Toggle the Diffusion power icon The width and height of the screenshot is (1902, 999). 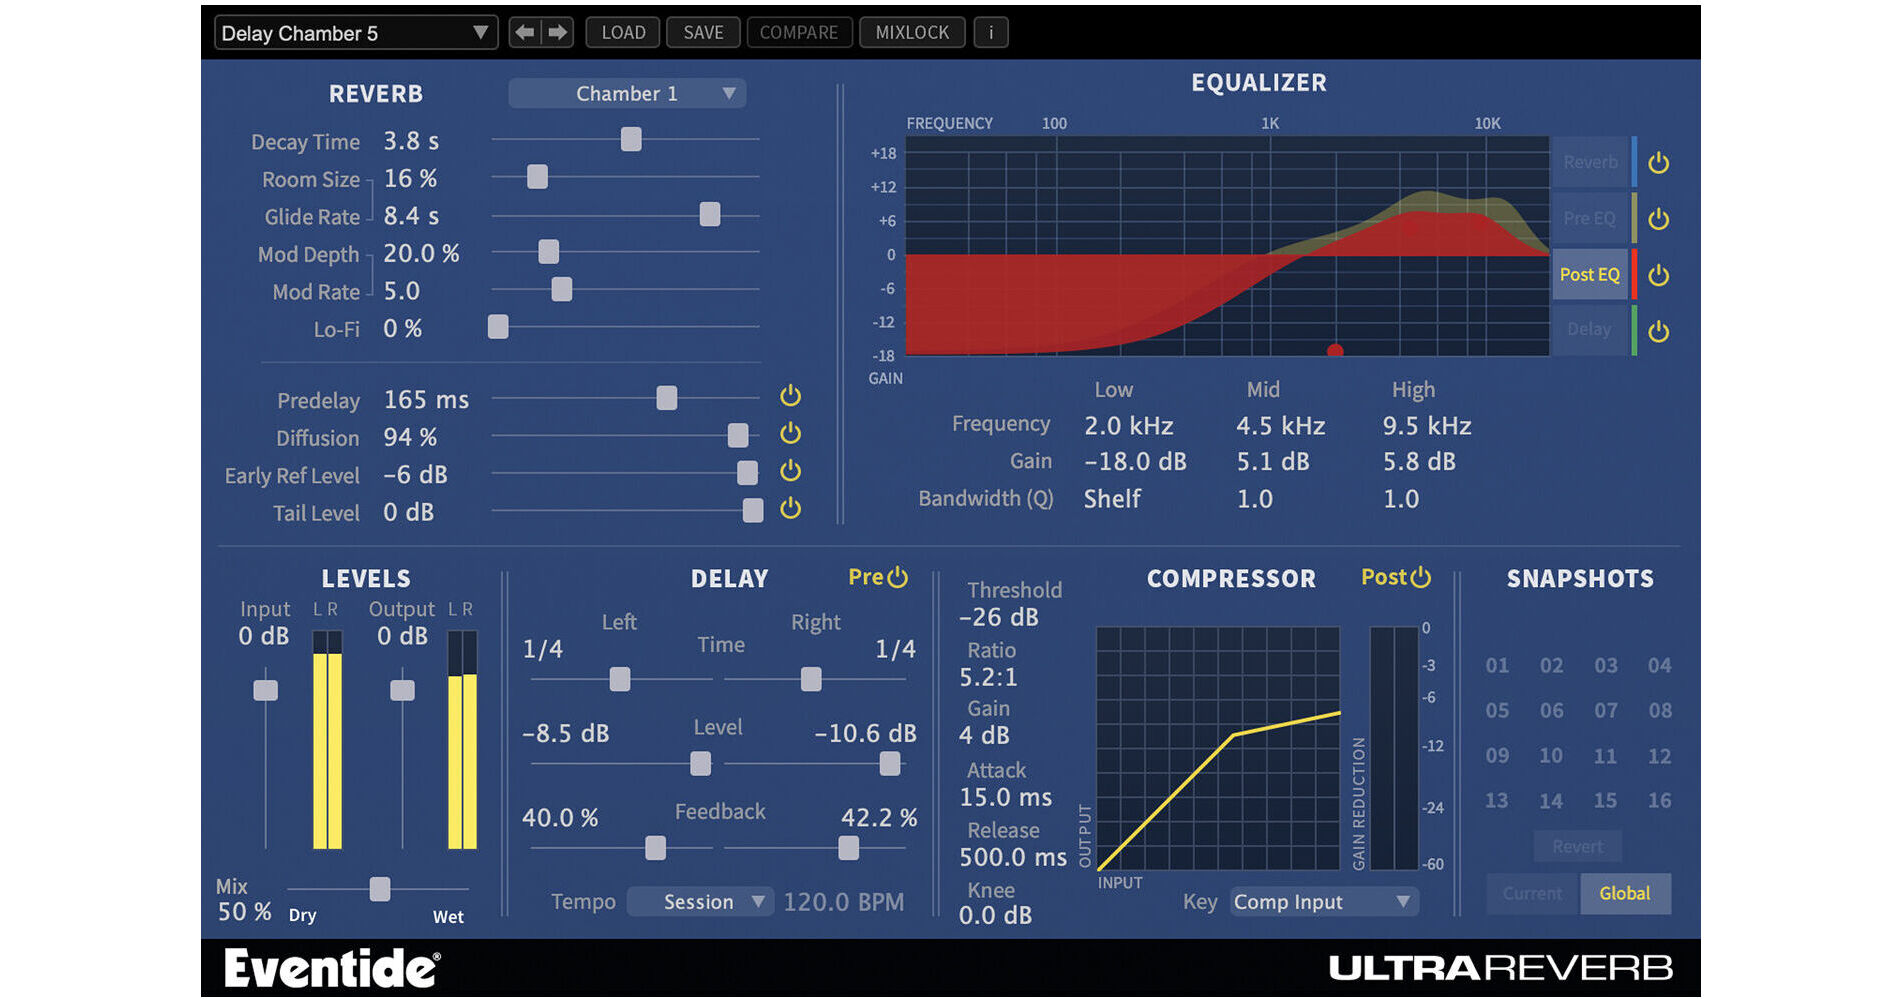(790, 434)
